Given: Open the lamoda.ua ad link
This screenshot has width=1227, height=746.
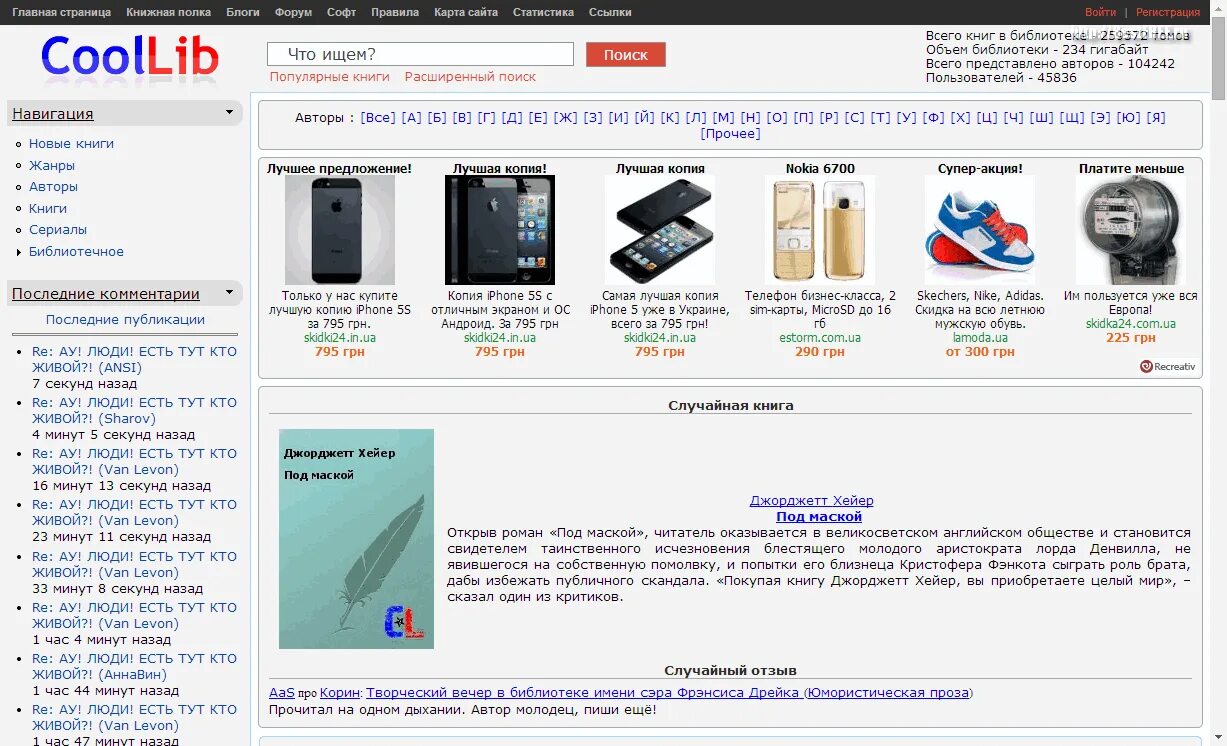Looking at the screenshot, I should click(x=980, y=338).
